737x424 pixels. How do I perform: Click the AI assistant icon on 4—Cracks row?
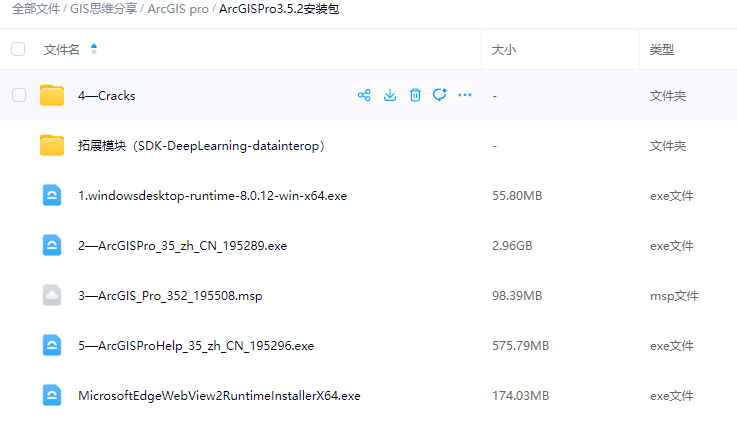(439, 95)
